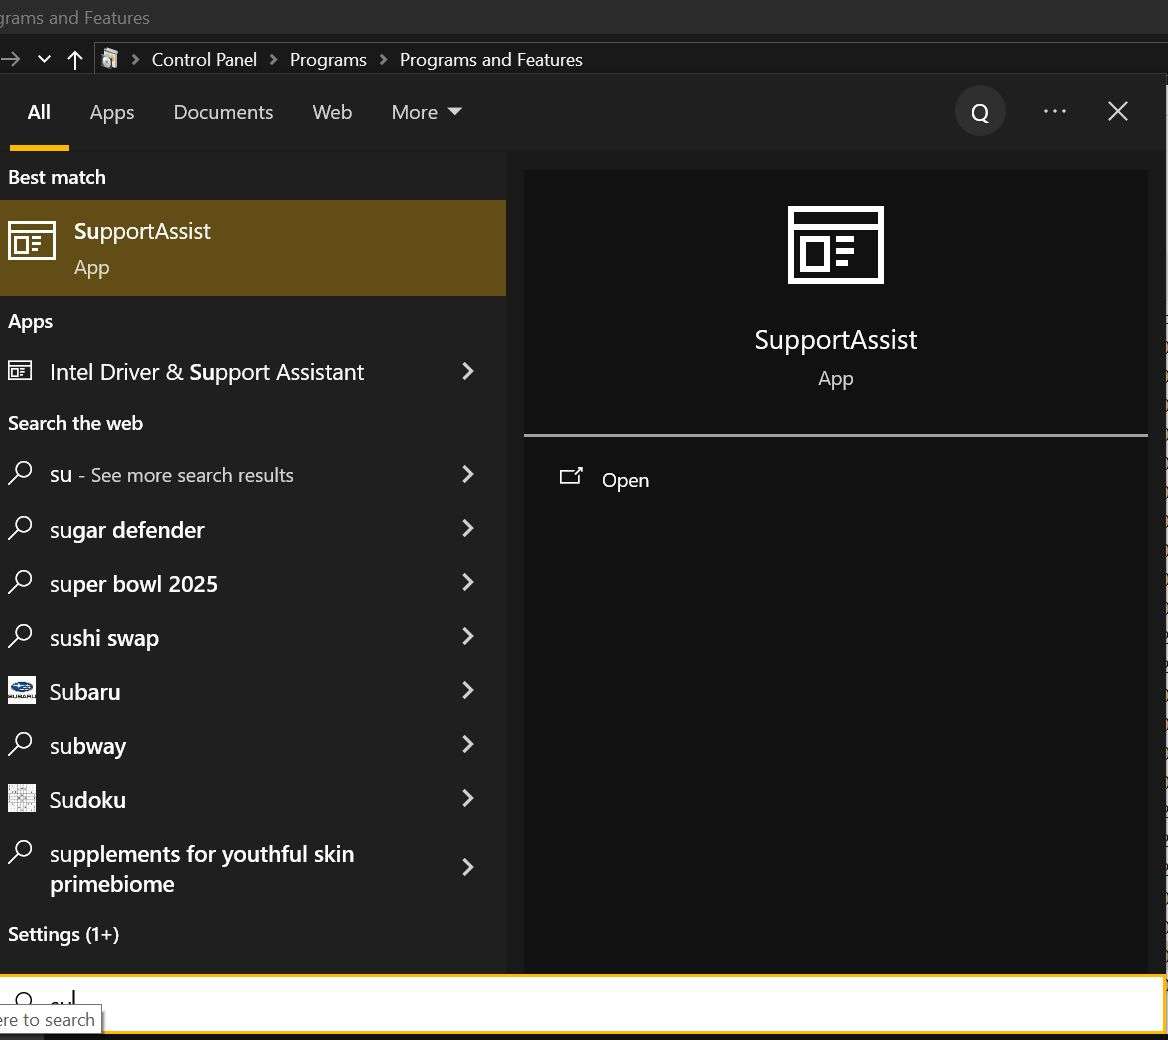This screenshot has height=1040, width=1168.
Task: Click the magnifier icon next to super bowl 2025
Action: 20,582
